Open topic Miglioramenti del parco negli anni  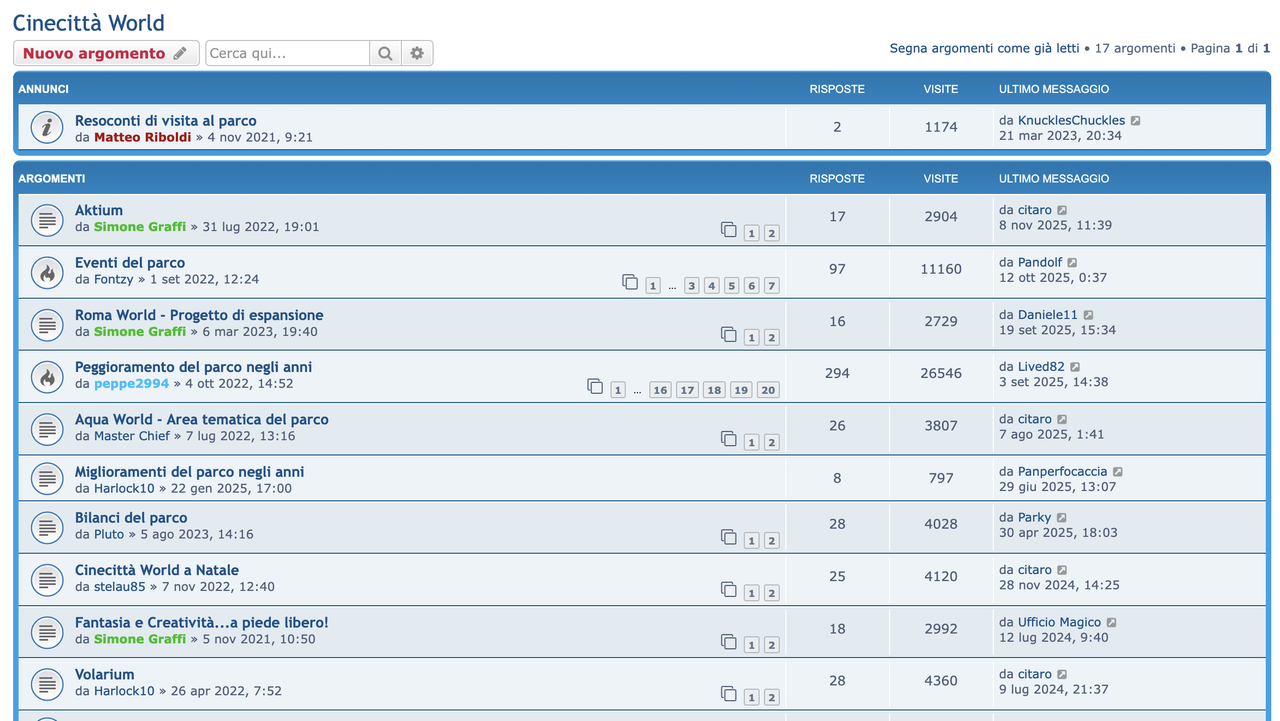click(190, 472)
